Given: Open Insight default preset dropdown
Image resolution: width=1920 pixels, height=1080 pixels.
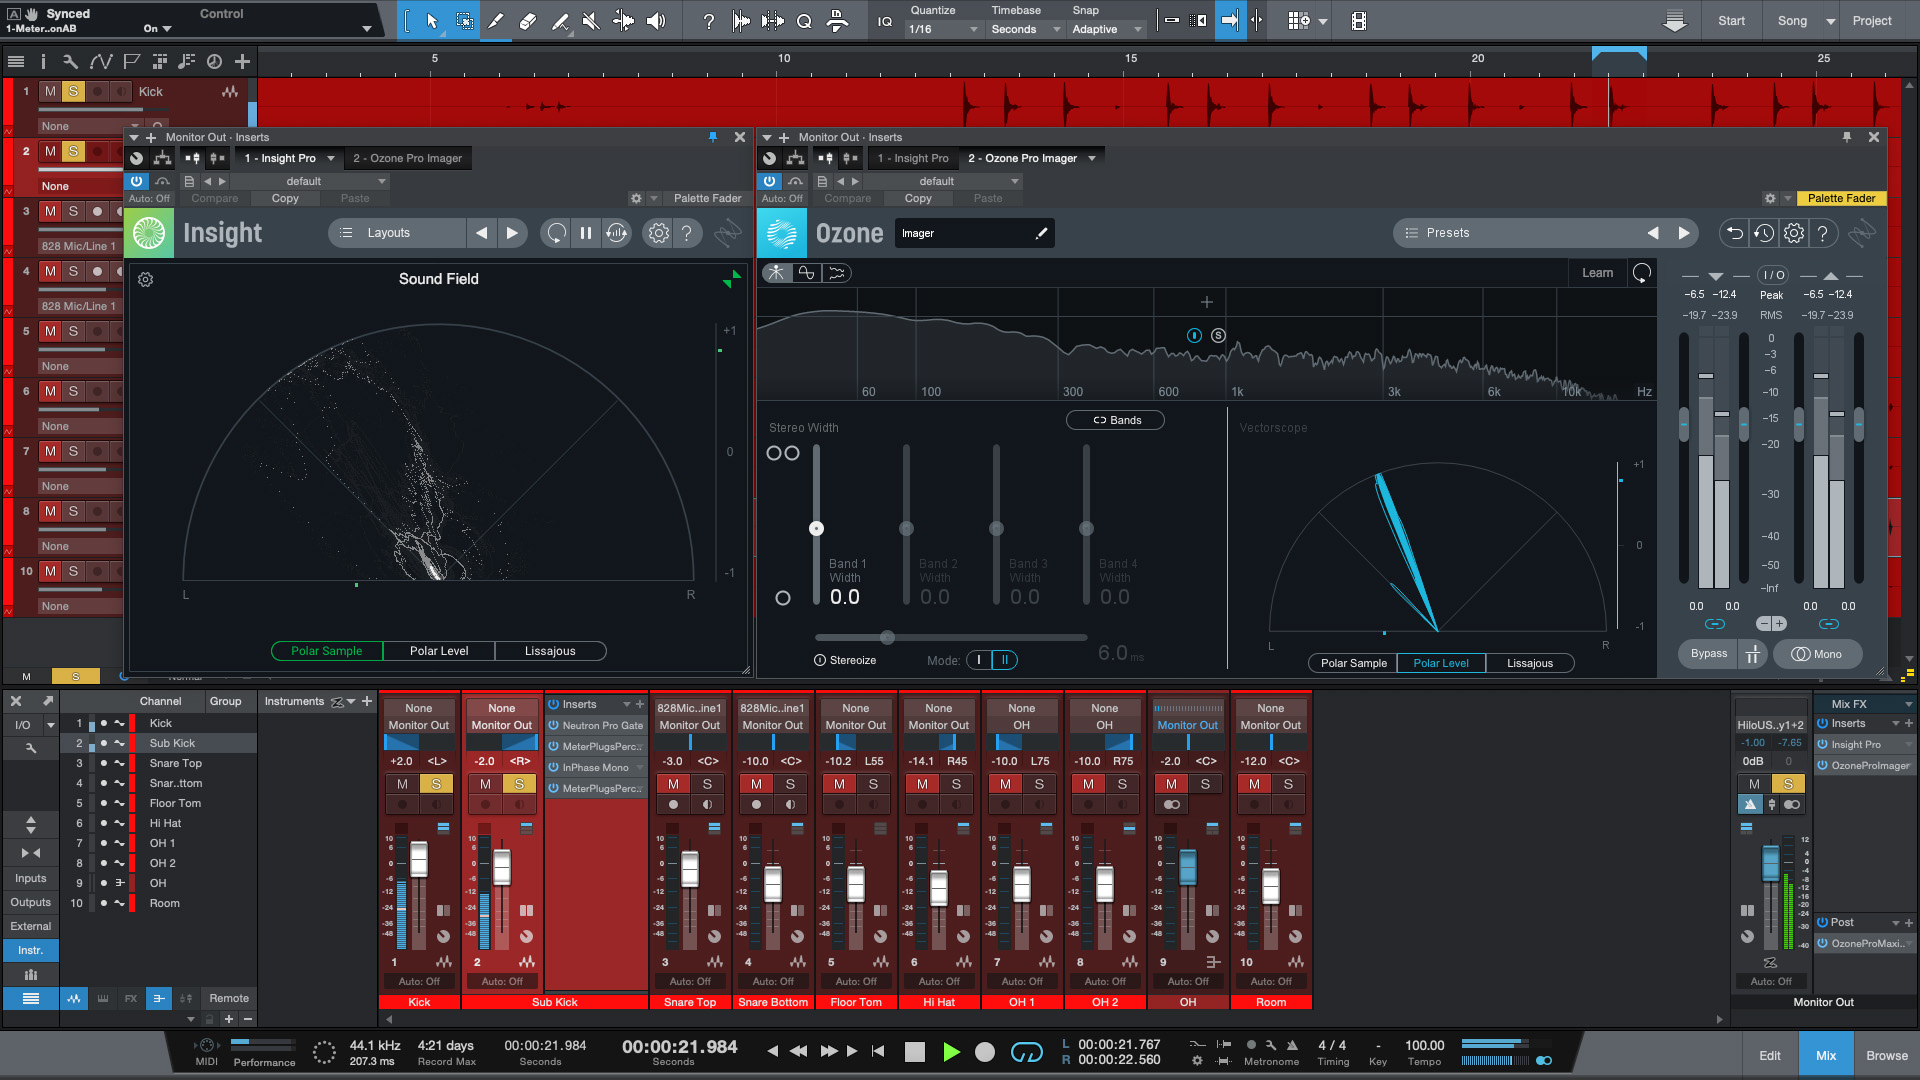Looking at the screenshot, I should [309, 182].
